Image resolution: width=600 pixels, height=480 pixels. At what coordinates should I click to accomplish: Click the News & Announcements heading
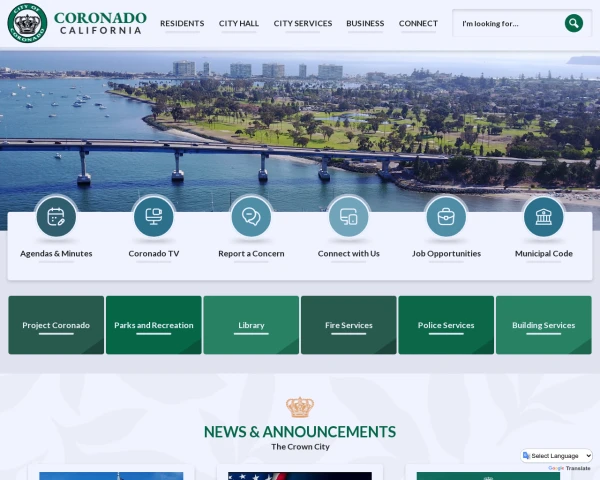(300, 432)
